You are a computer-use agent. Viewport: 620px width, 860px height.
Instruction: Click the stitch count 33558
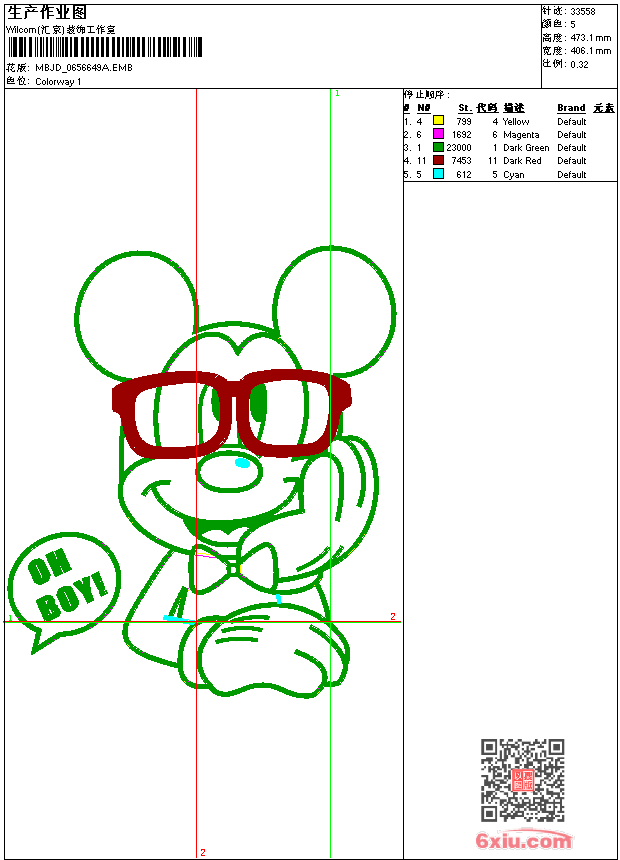(x=583, y=12)
